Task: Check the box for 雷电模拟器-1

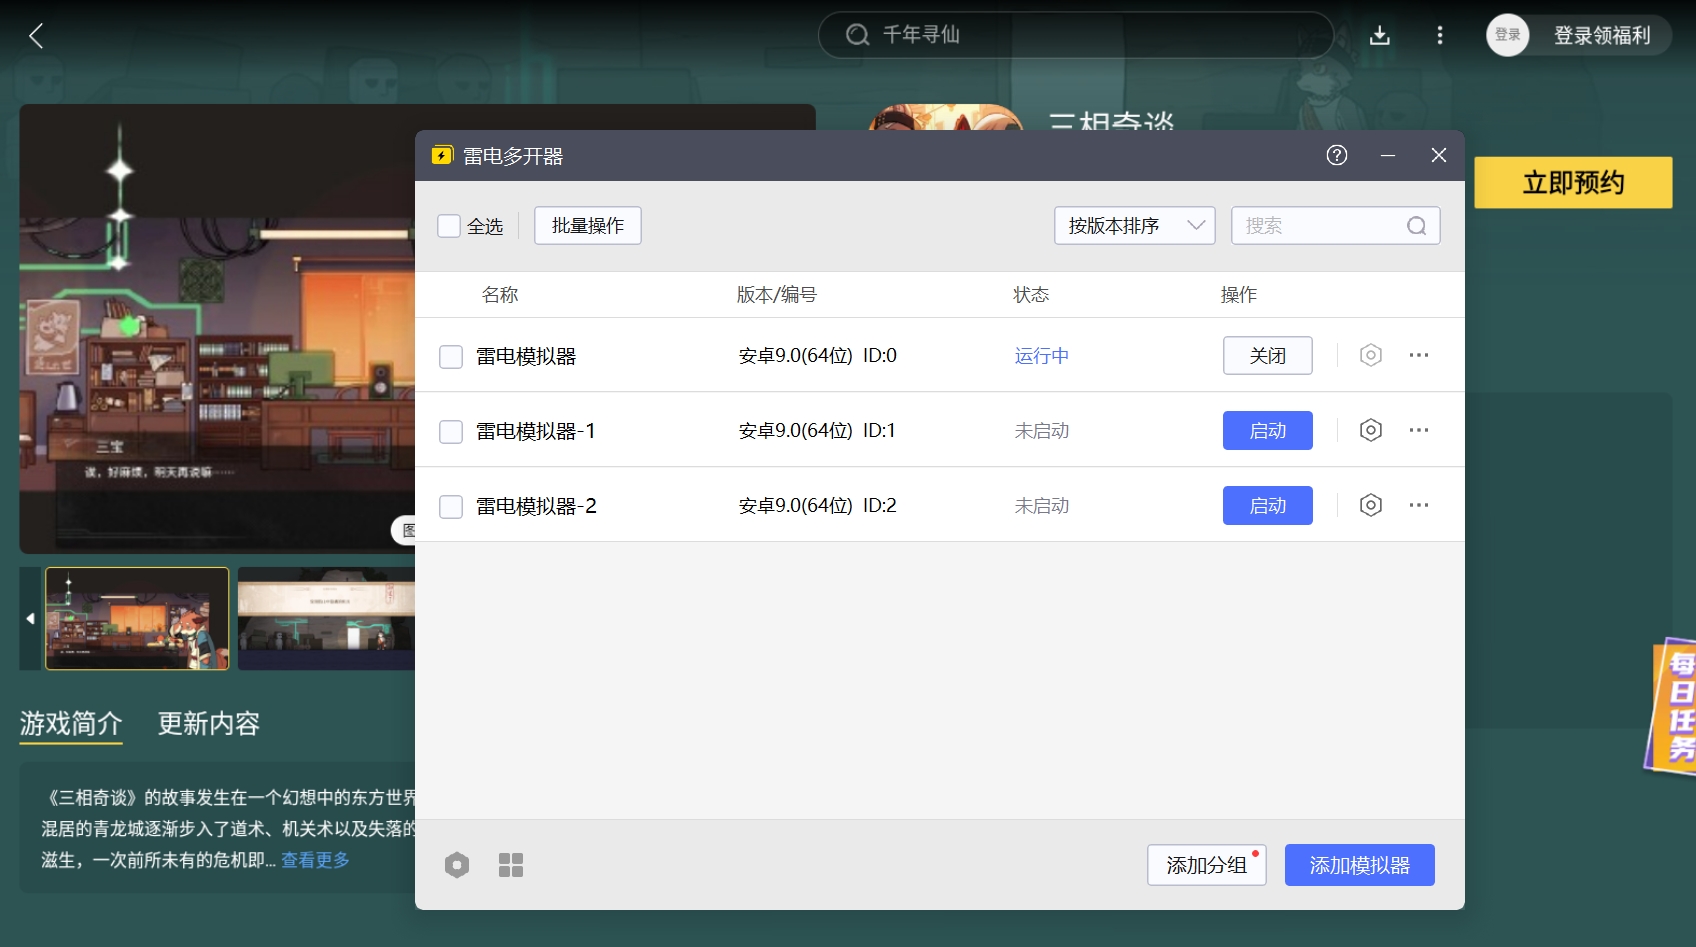Action: pos(451,432)
